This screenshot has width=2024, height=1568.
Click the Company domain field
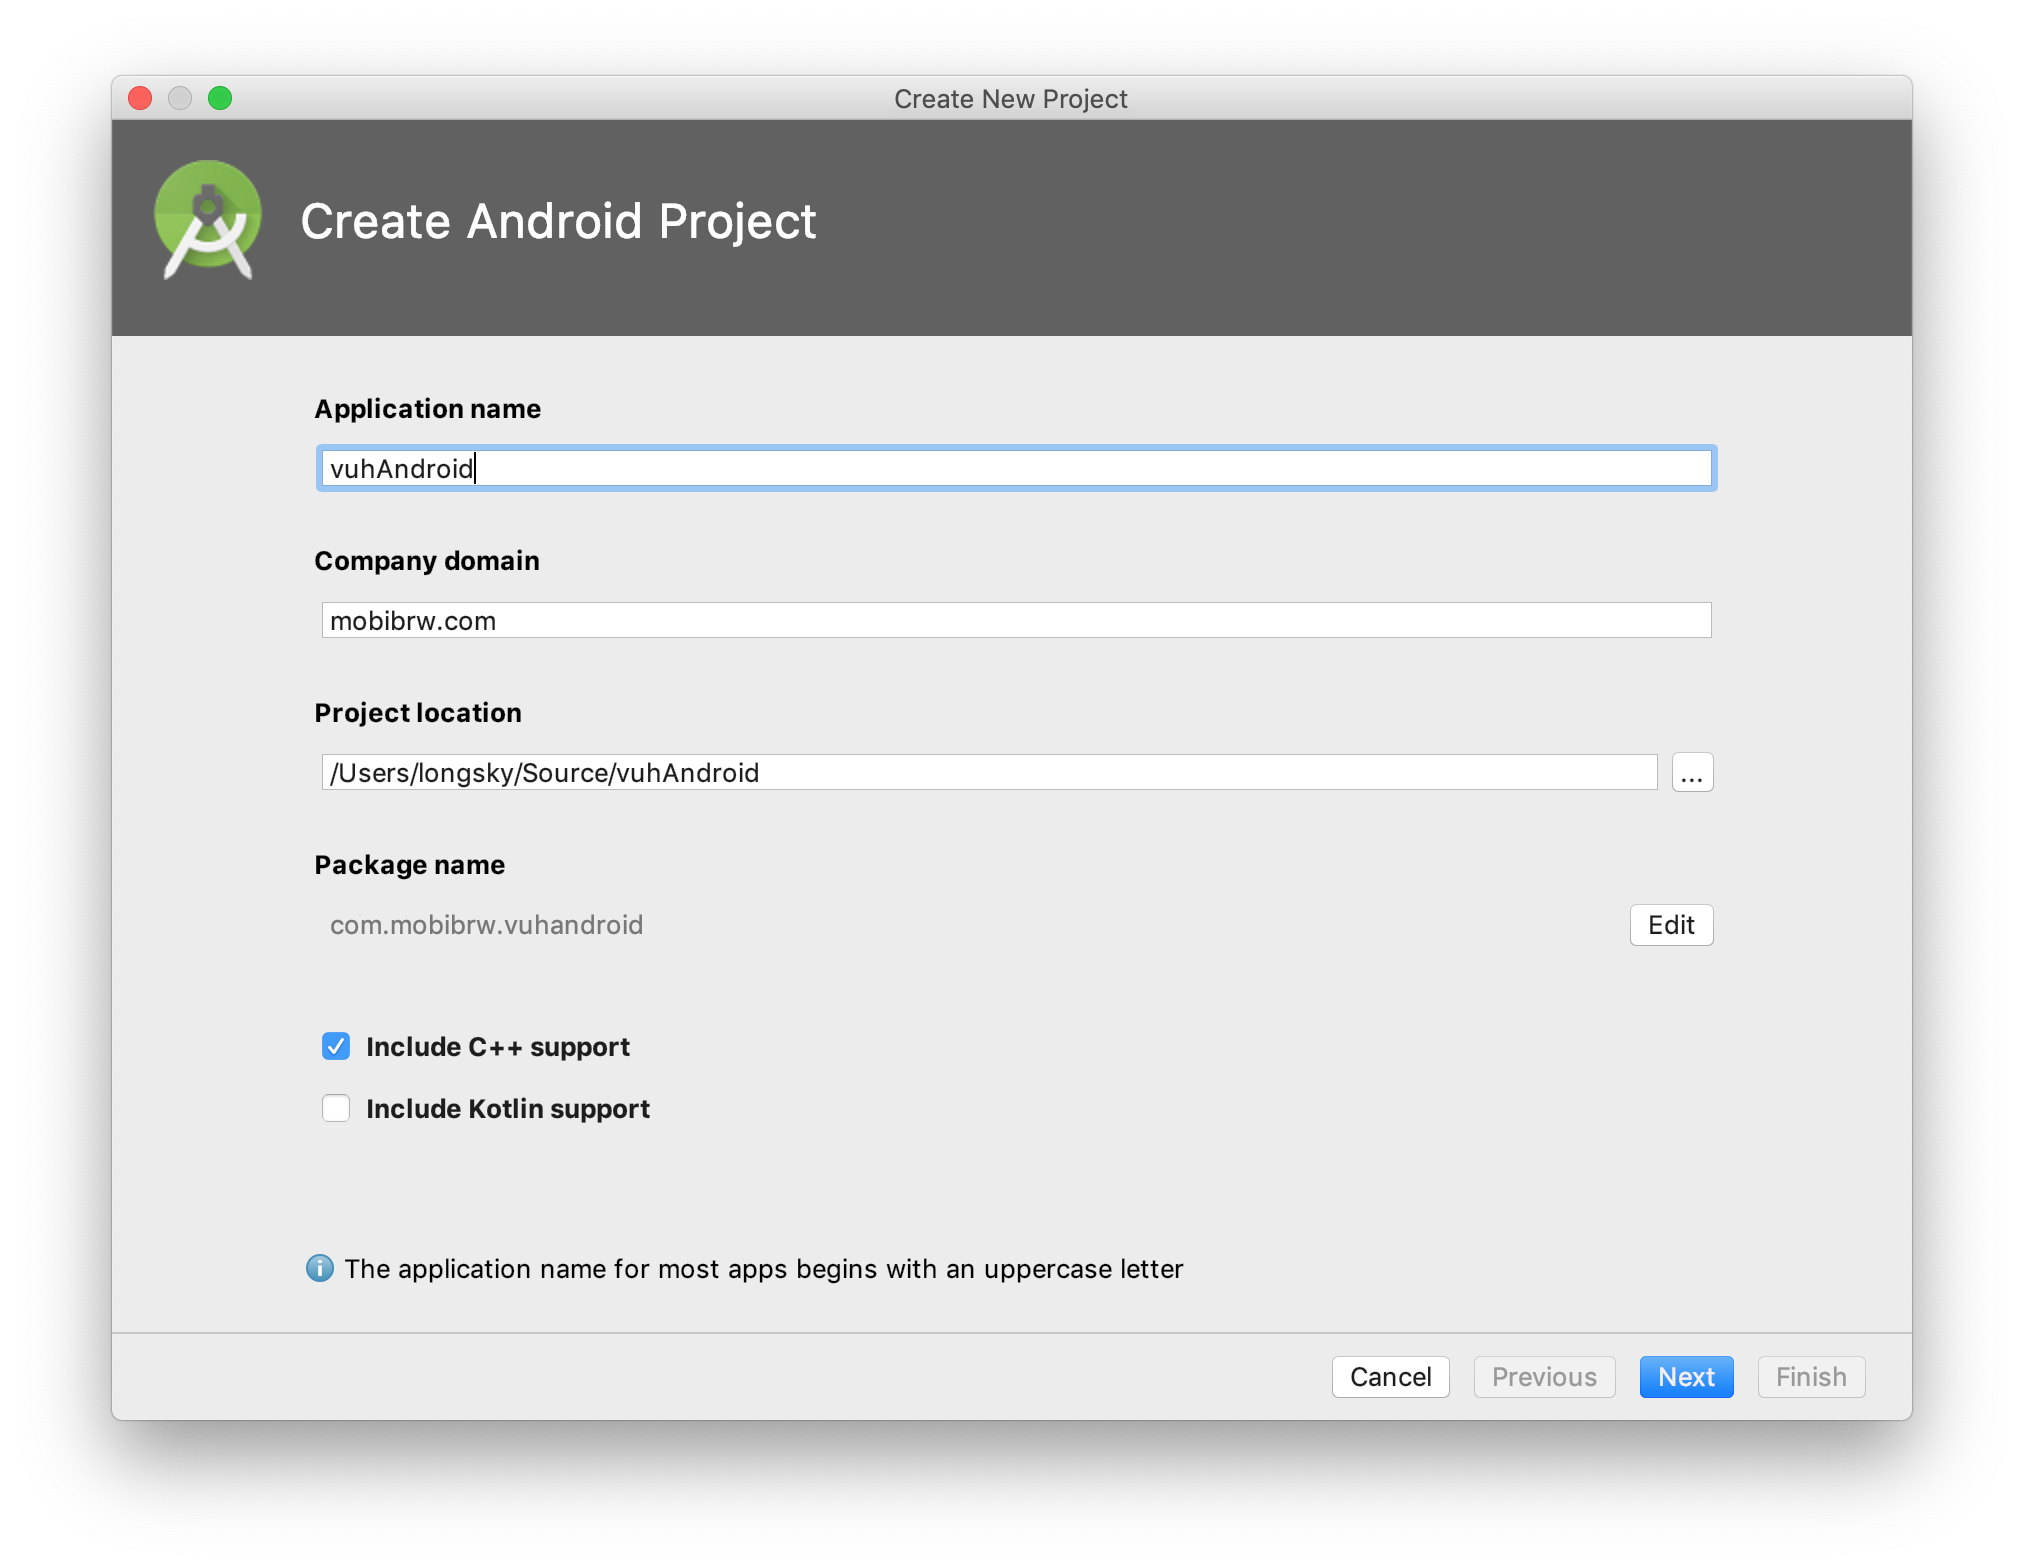[x=1016, y=620]
